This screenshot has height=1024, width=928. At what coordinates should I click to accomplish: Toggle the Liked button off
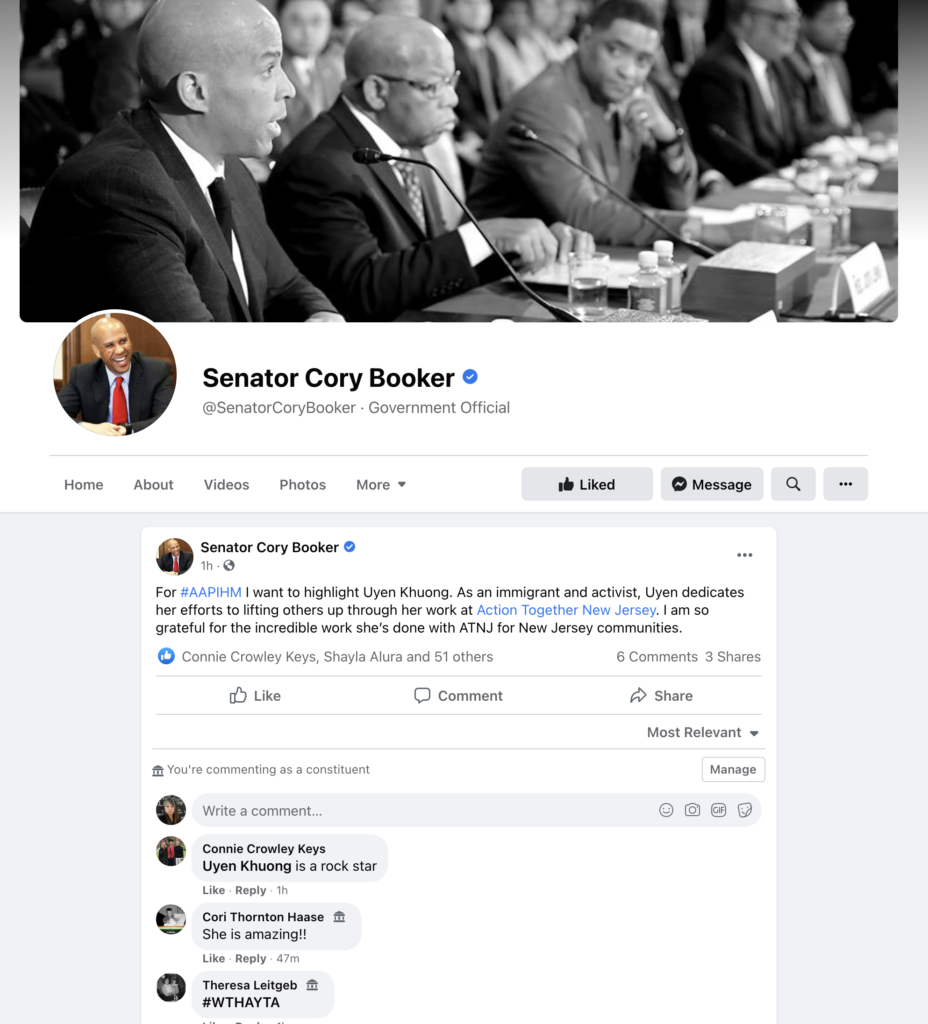coord(586,484)
